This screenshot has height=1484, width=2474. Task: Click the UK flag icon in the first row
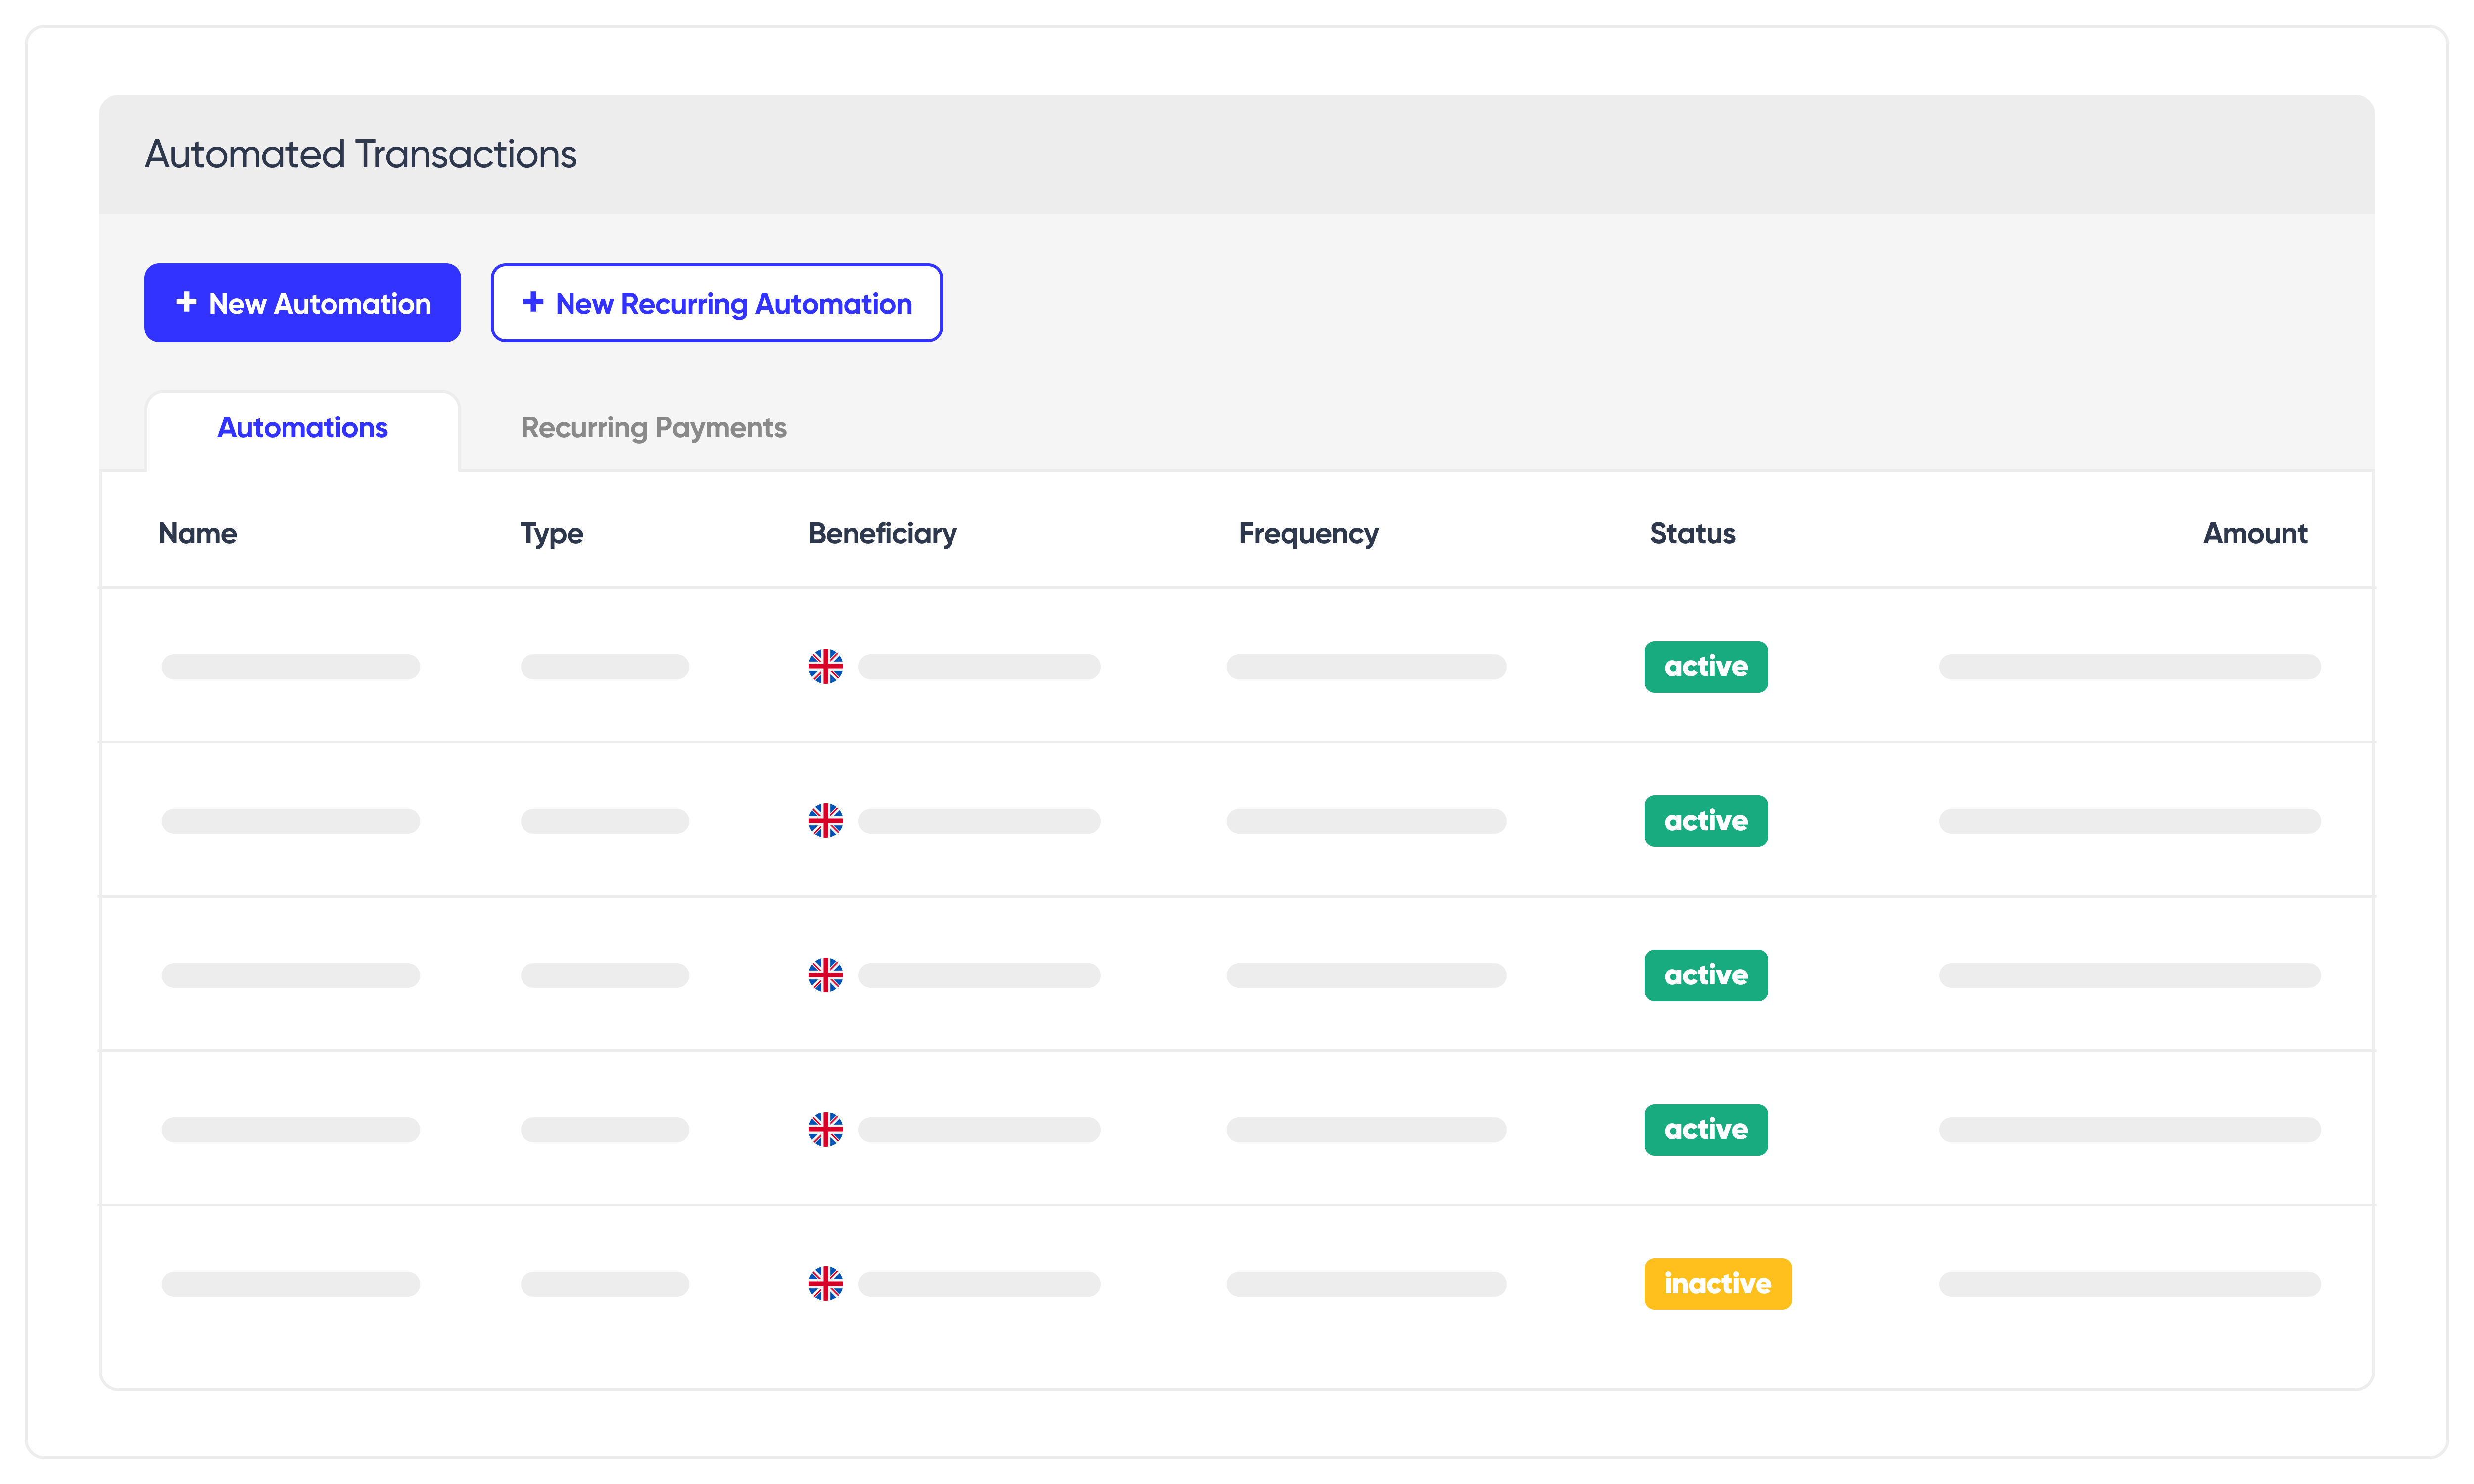825,666
